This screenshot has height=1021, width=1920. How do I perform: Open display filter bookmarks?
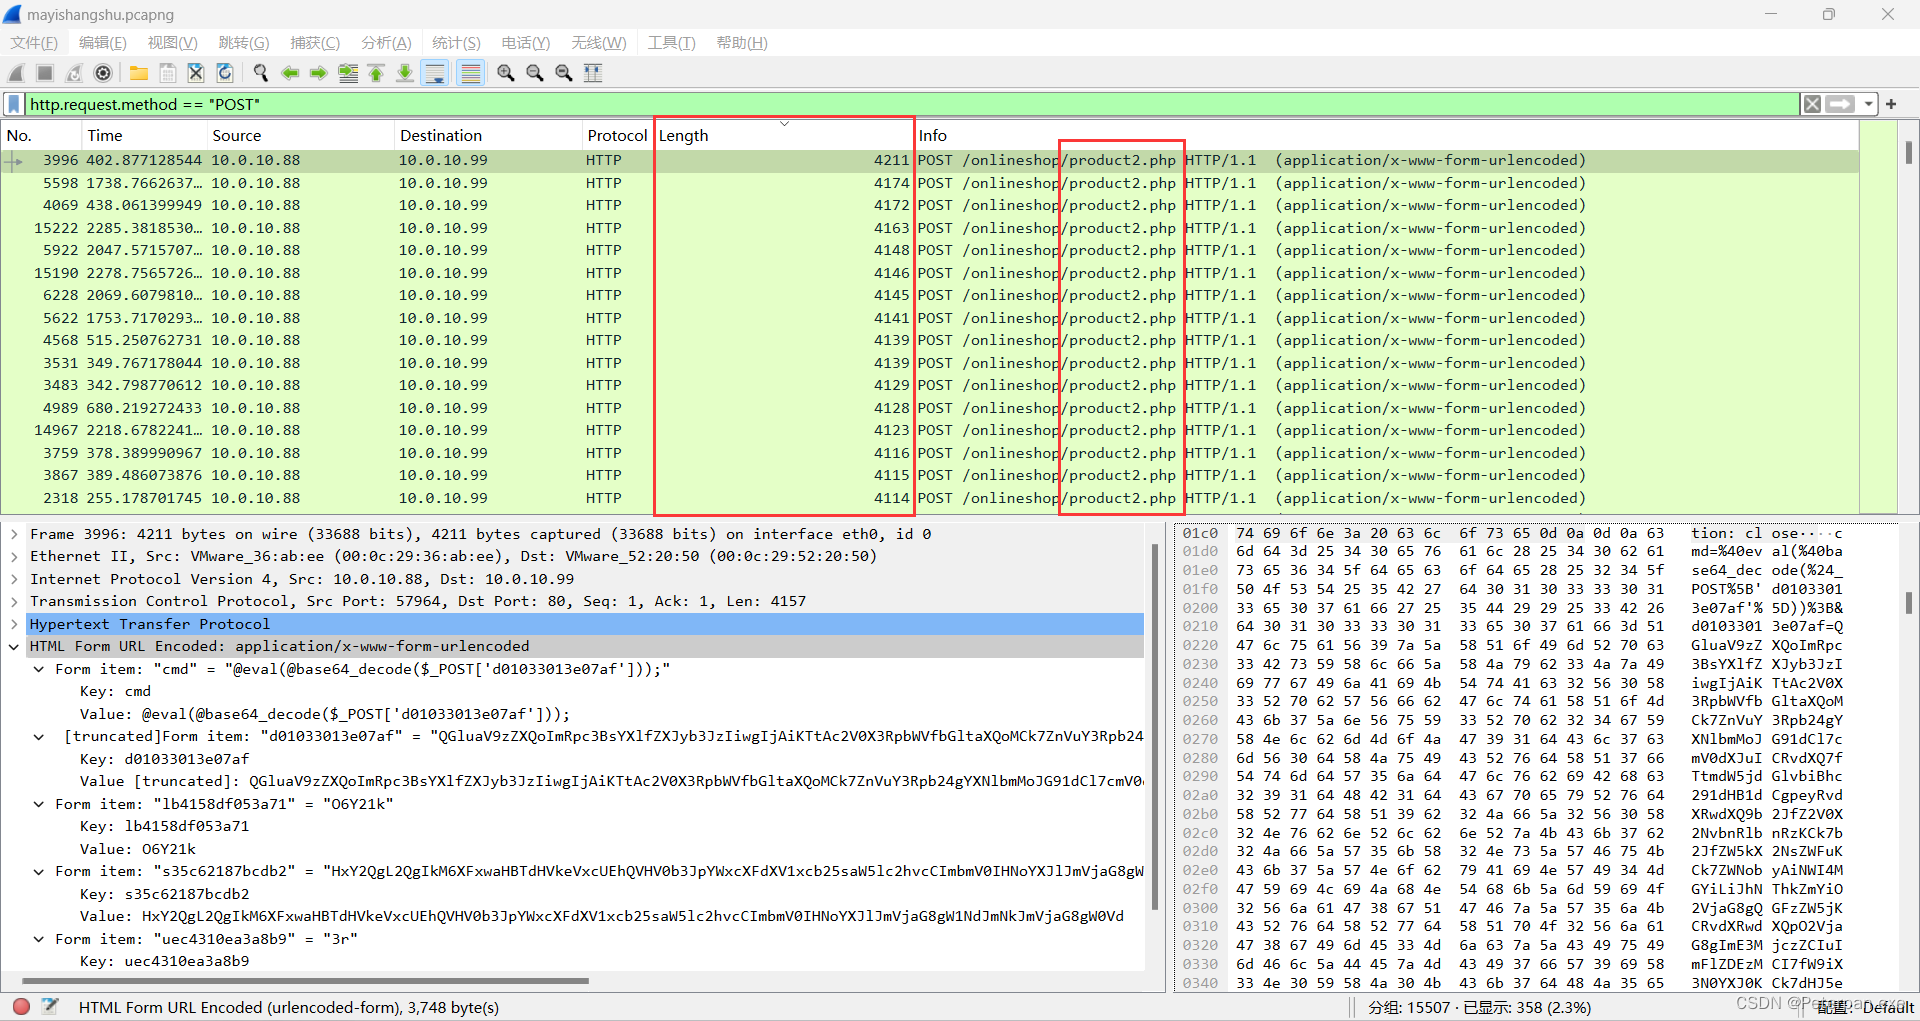click(14, 104)
